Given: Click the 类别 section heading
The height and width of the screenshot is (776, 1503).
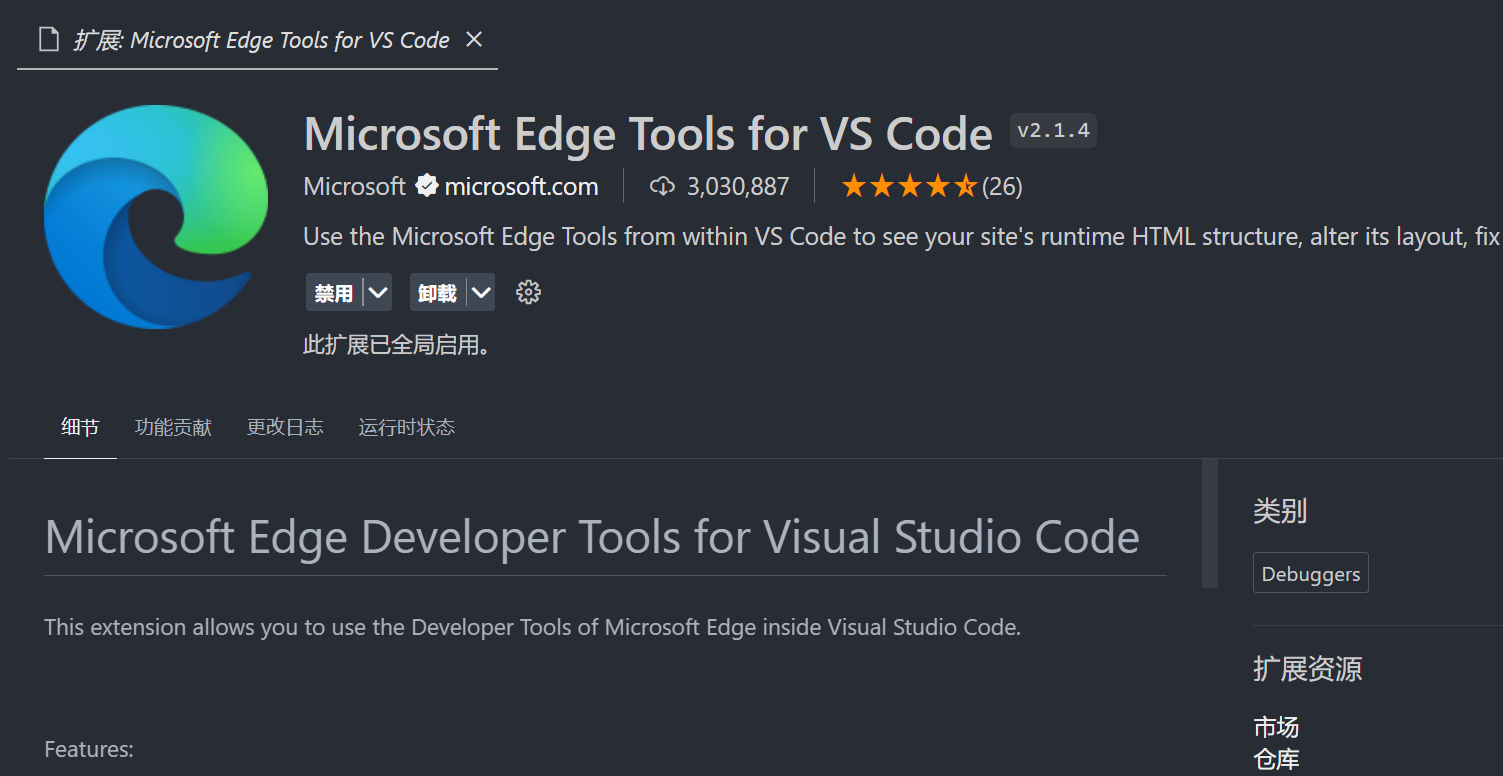Looking at the screenshot, I should [1280, 511].
